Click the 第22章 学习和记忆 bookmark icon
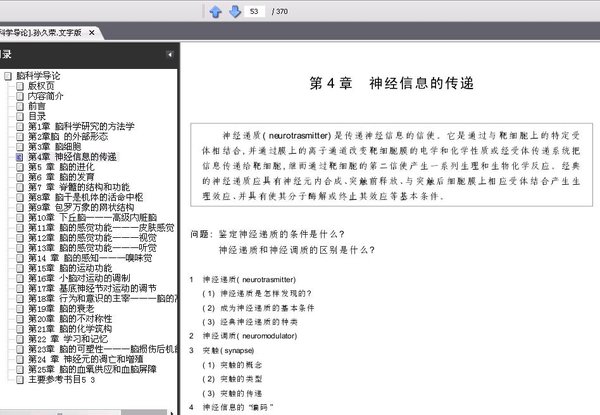Screen dimensions: 600x415 click(20, 339)
